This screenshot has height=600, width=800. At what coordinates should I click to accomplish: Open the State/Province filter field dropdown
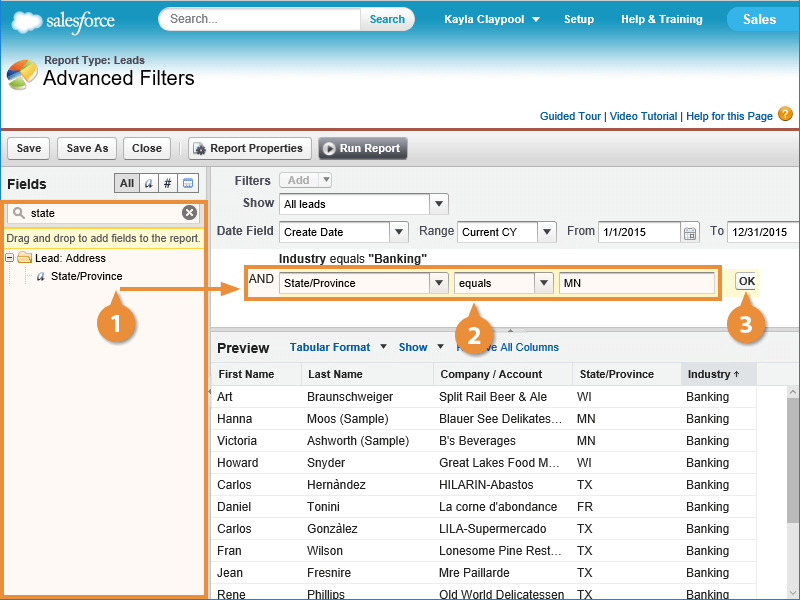438,284
